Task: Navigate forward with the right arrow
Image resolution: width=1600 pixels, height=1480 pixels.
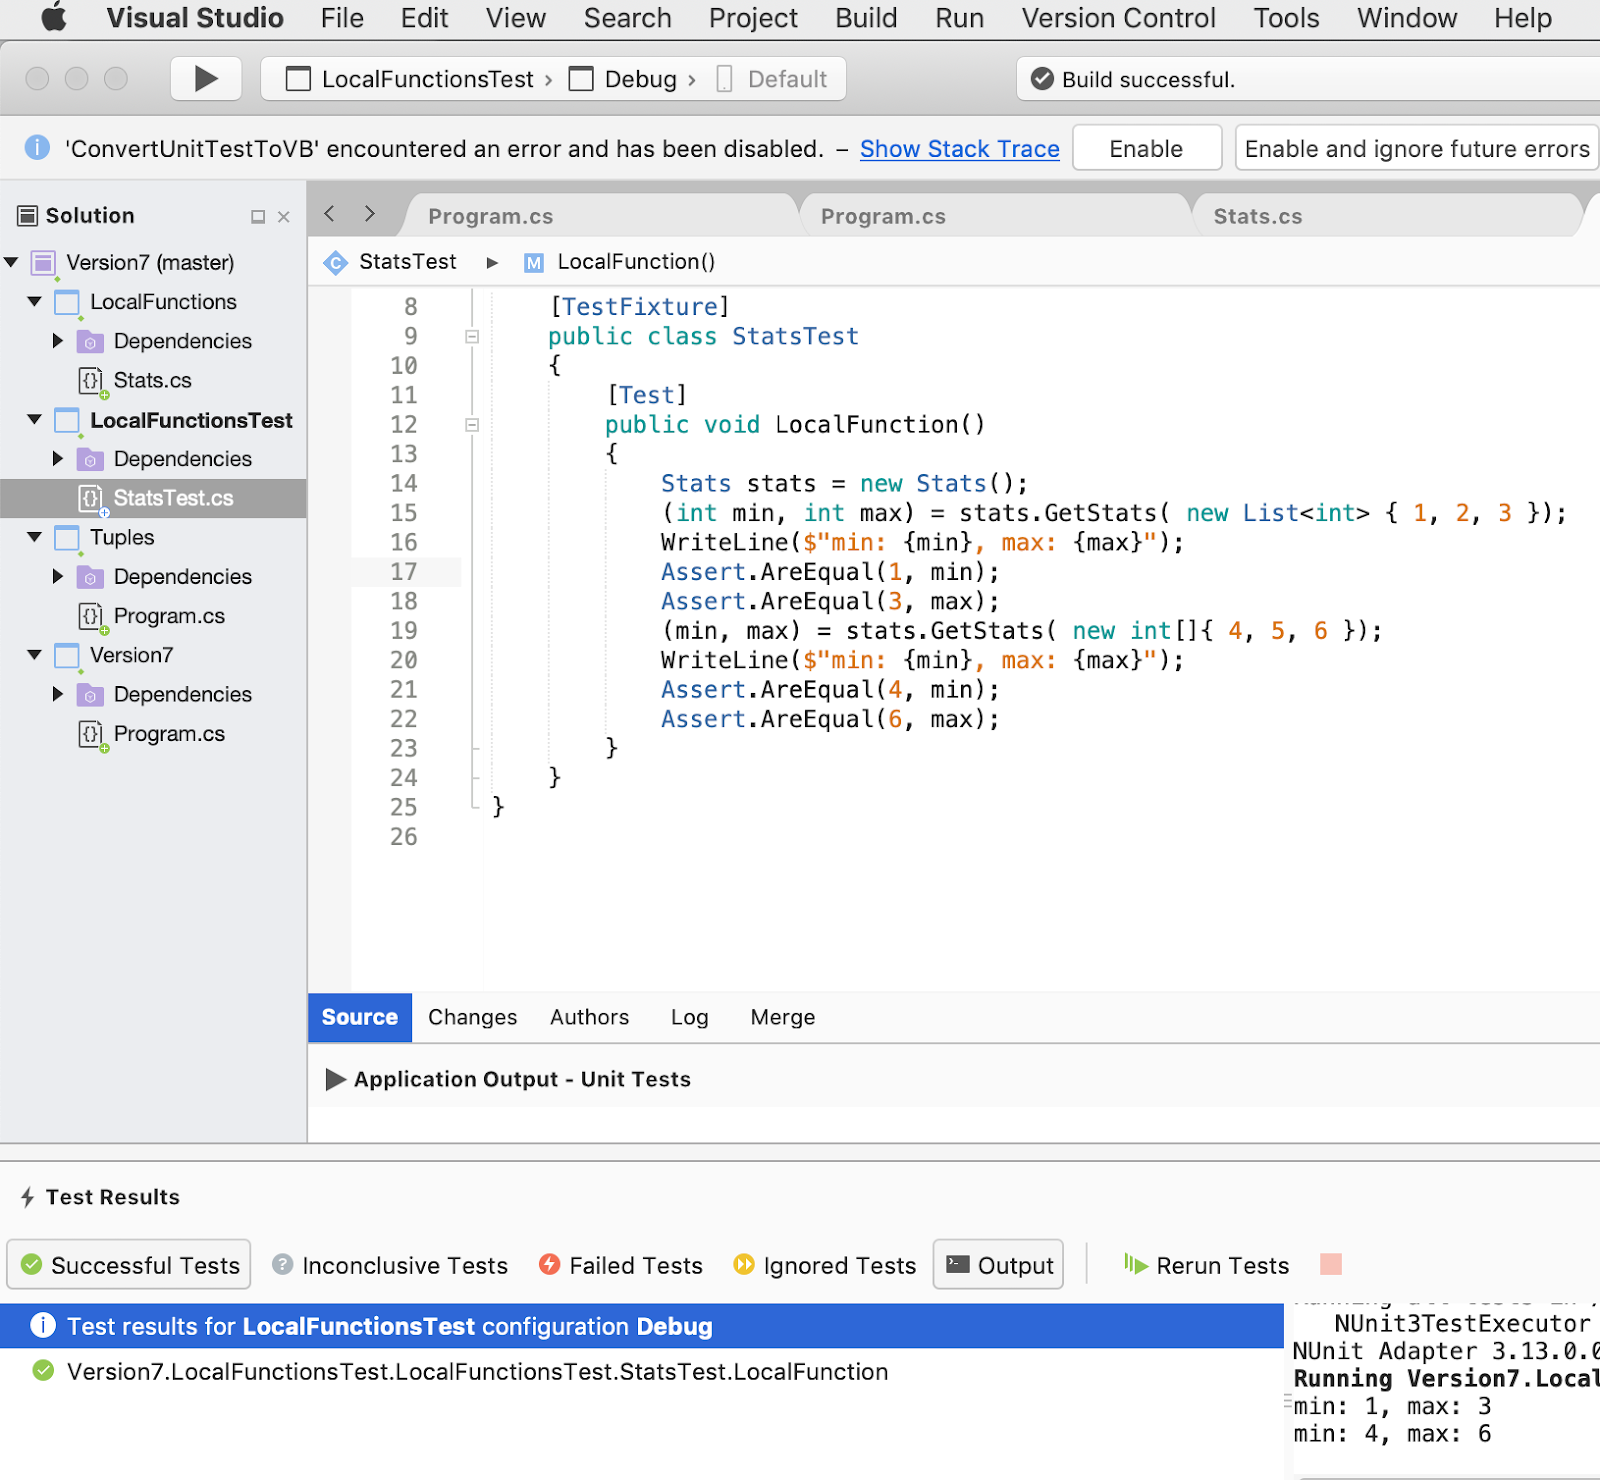Action: point(370,214)
